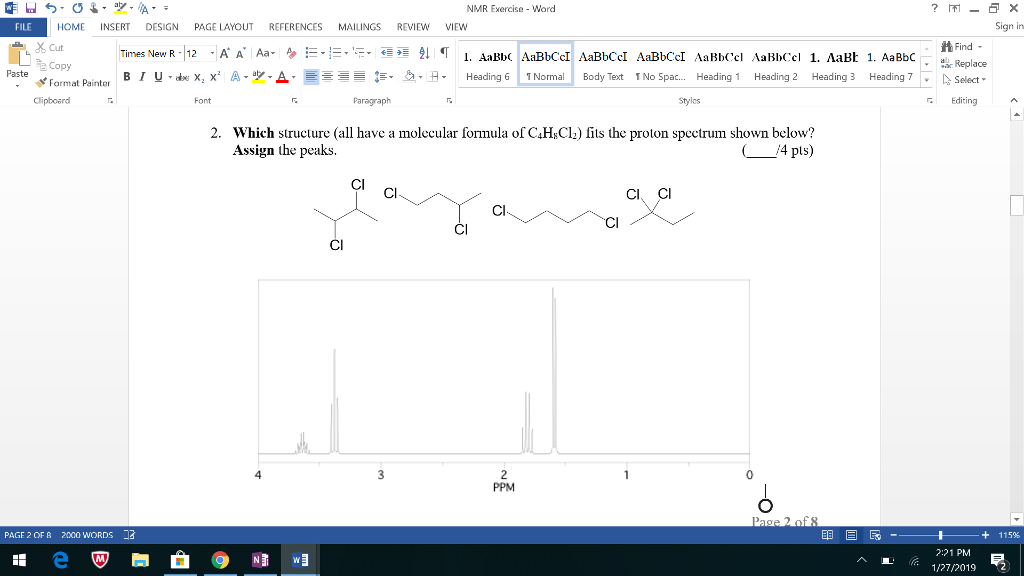Click the Subscript icon

[x=198, y=75]
